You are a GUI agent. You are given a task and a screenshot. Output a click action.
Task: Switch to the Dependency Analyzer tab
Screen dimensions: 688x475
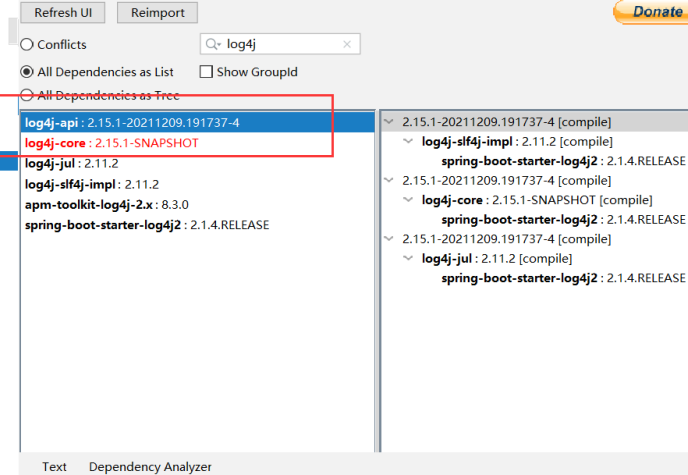pyautogui.click(x=150, y=467)
